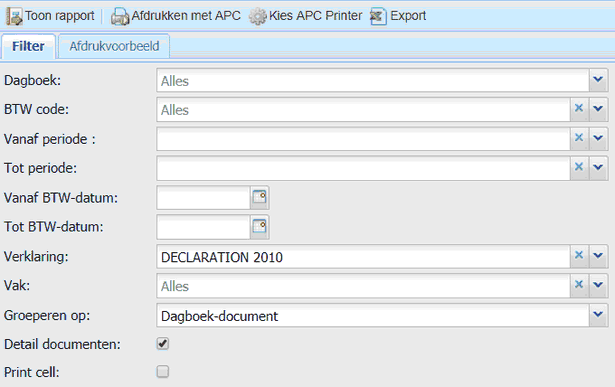Click the Kies APC Printer button label
Screen dimensions: 615x387
point(315,16)
